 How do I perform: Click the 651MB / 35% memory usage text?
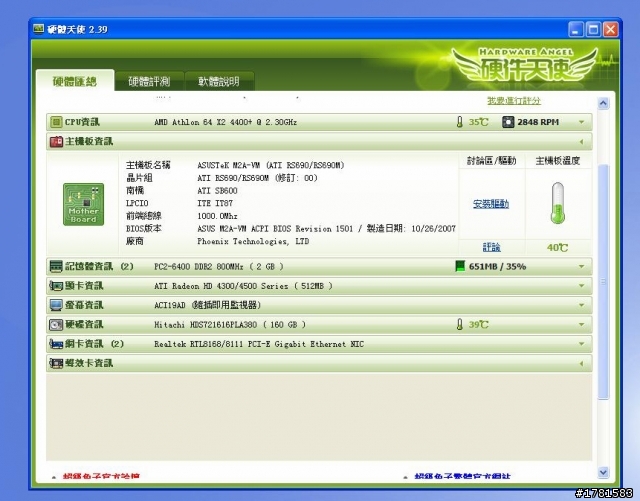pyautogui.click(x=497, y=267)
